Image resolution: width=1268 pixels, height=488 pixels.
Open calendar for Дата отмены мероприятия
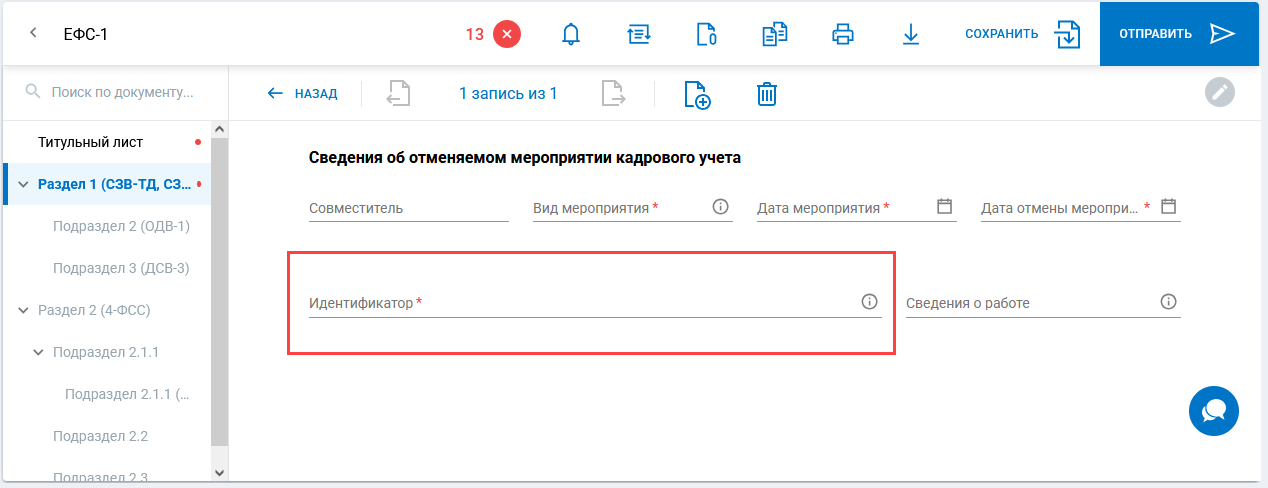pos(1168,207)
